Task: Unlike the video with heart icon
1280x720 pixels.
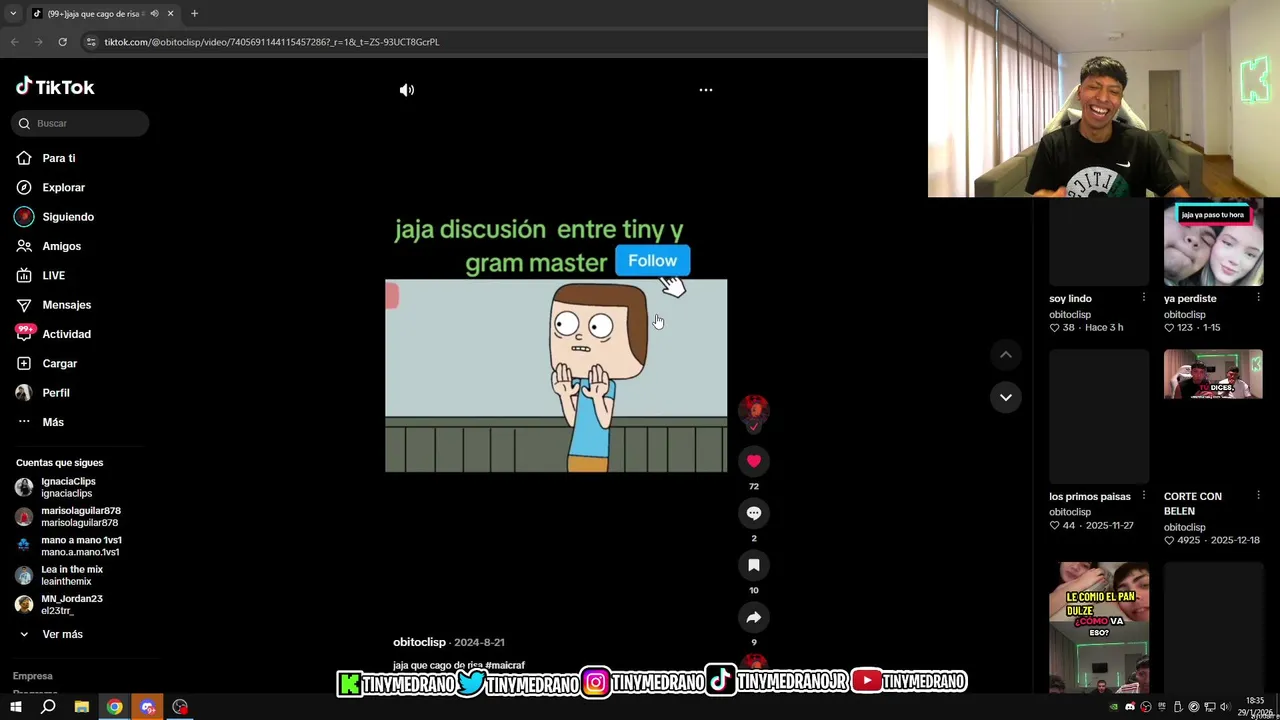Action: tap(754, 461)
